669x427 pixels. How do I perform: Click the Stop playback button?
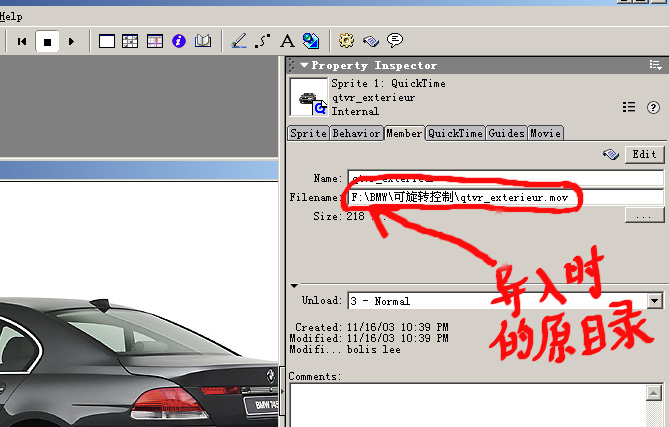(x=47, y=41)
